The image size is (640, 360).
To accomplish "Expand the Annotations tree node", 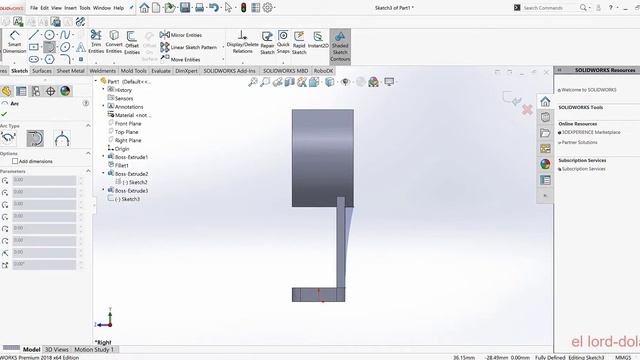I will click(104, 106).
